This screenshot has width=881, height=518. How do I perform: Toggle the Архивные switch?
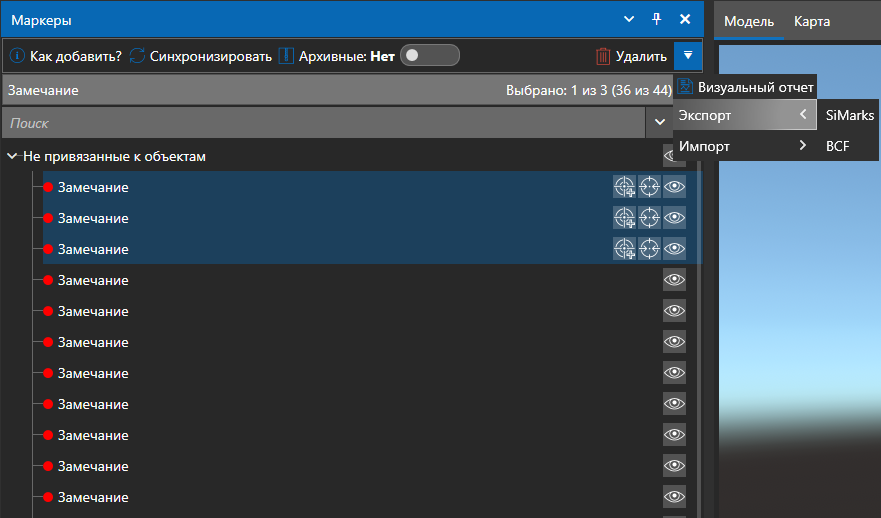[x=430, y=55]
